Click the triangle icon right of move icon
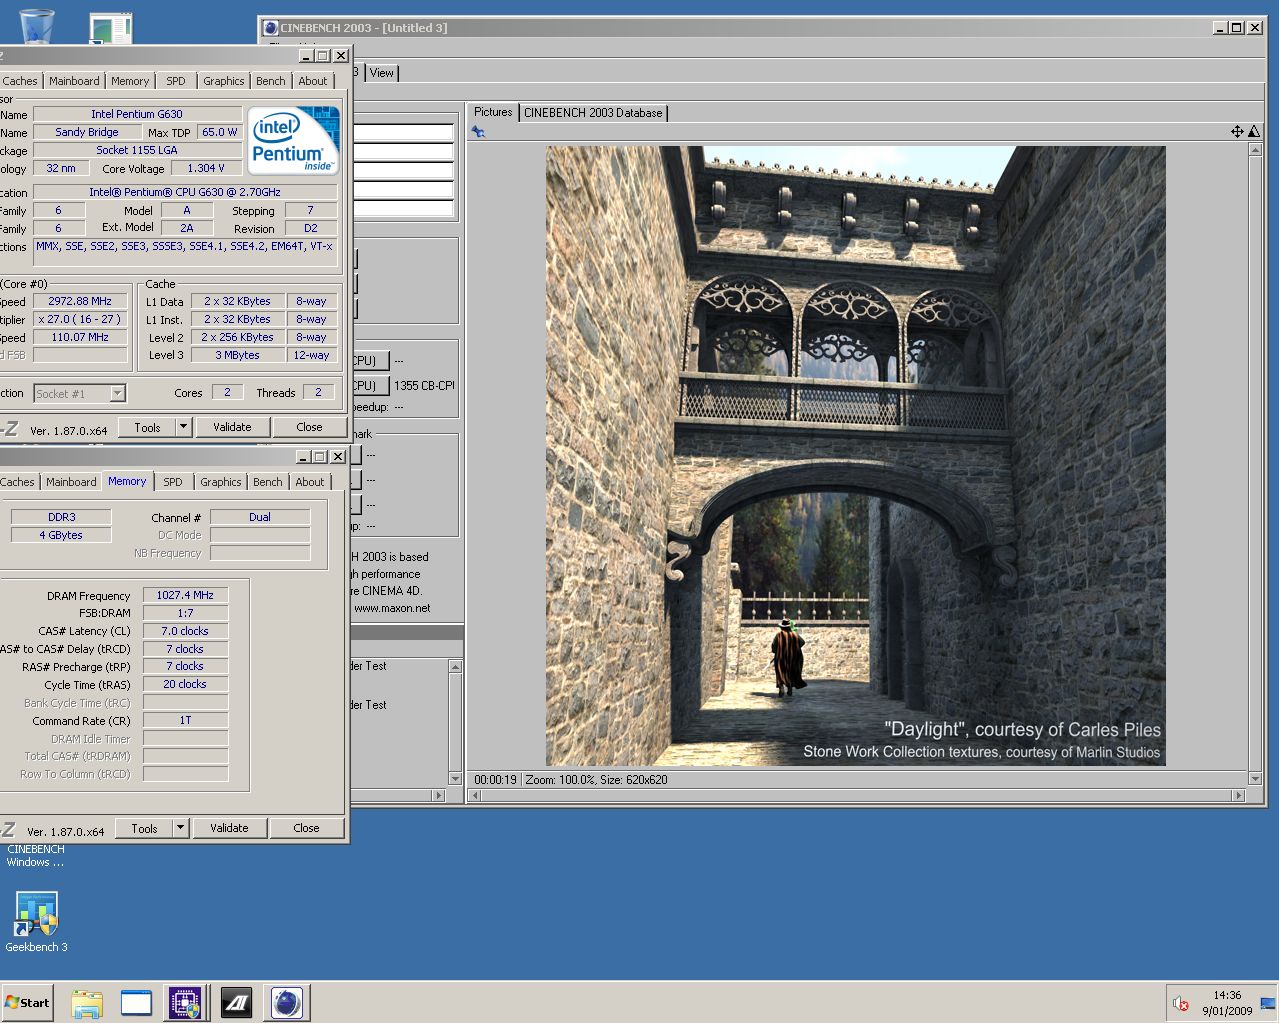1279x1023 pixels. (1254, 132)
